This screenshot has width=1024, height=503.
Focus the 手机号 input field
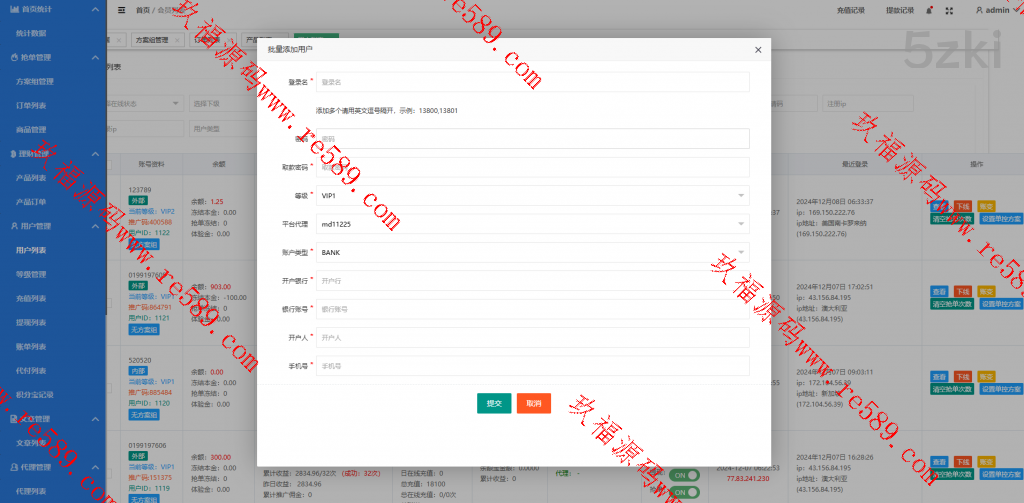point(532,366)
